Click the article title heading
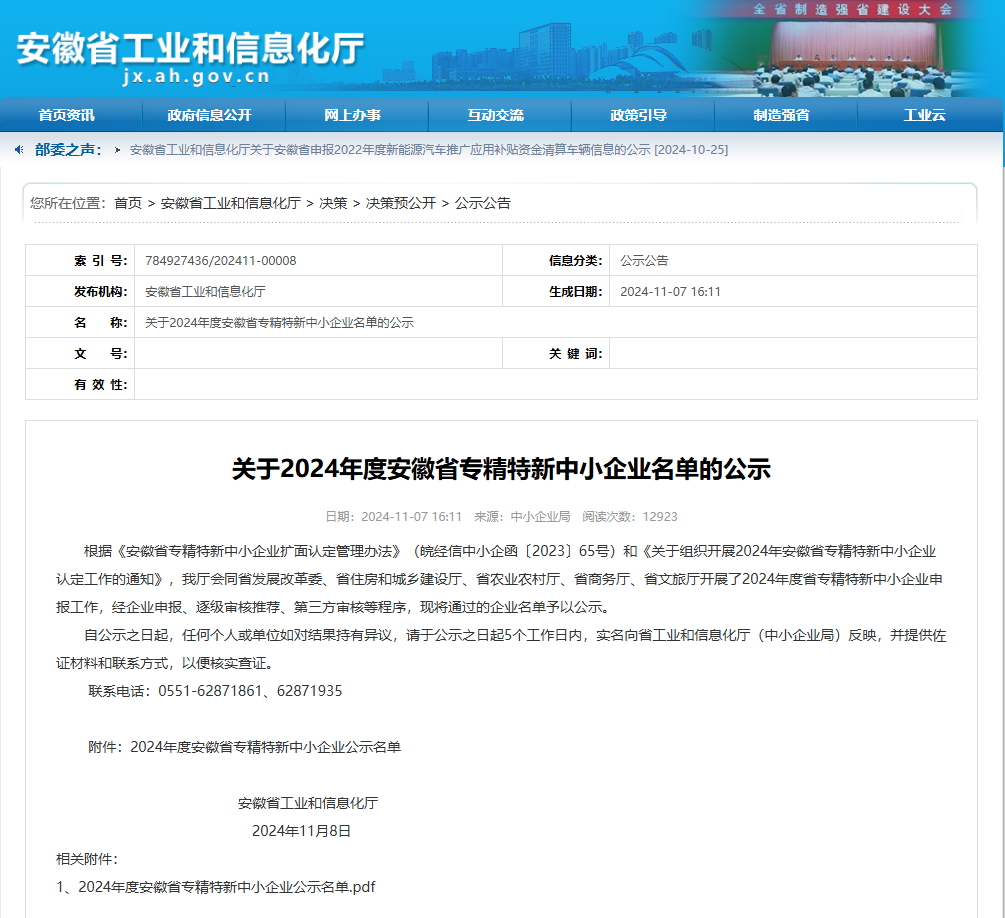The width and height of the screenshot is (1005, 918). (x=501, y=469)
